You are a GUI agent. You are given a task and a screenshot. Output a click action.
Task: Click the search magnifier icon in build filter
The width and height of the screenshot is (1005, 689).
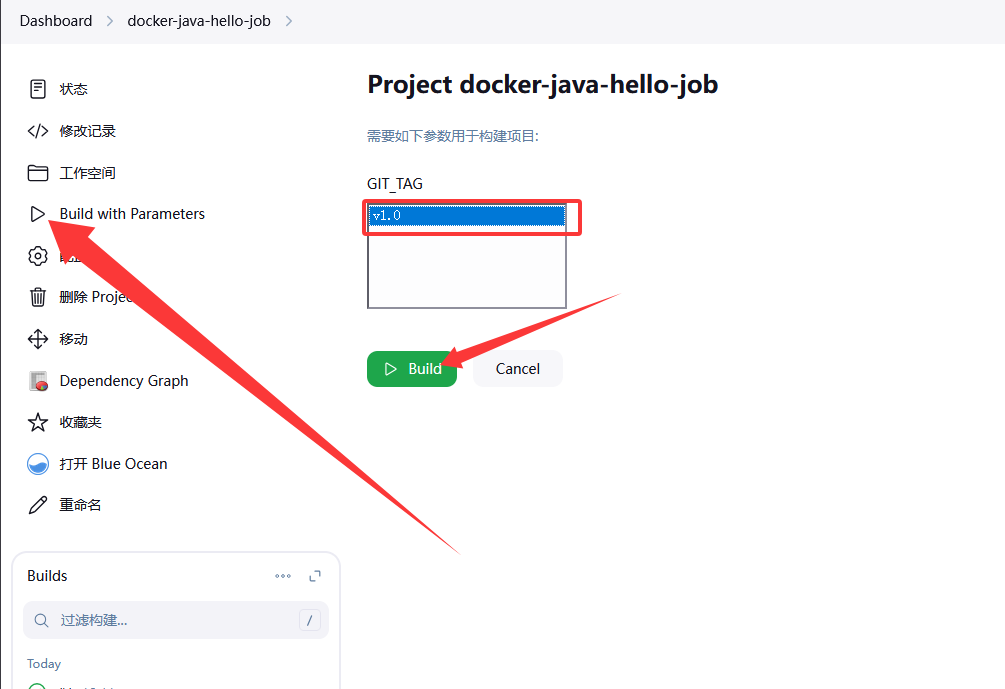(41, 620)
